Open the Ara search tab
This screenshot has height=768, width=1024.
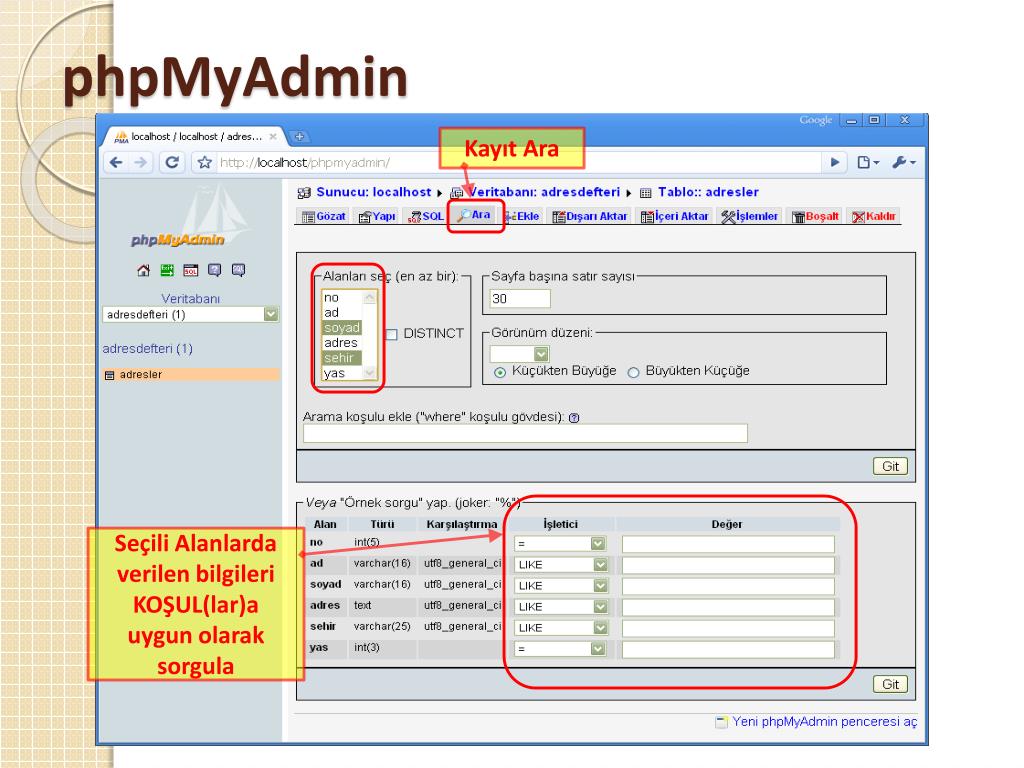pyautogui.click(x=475, y=215)
